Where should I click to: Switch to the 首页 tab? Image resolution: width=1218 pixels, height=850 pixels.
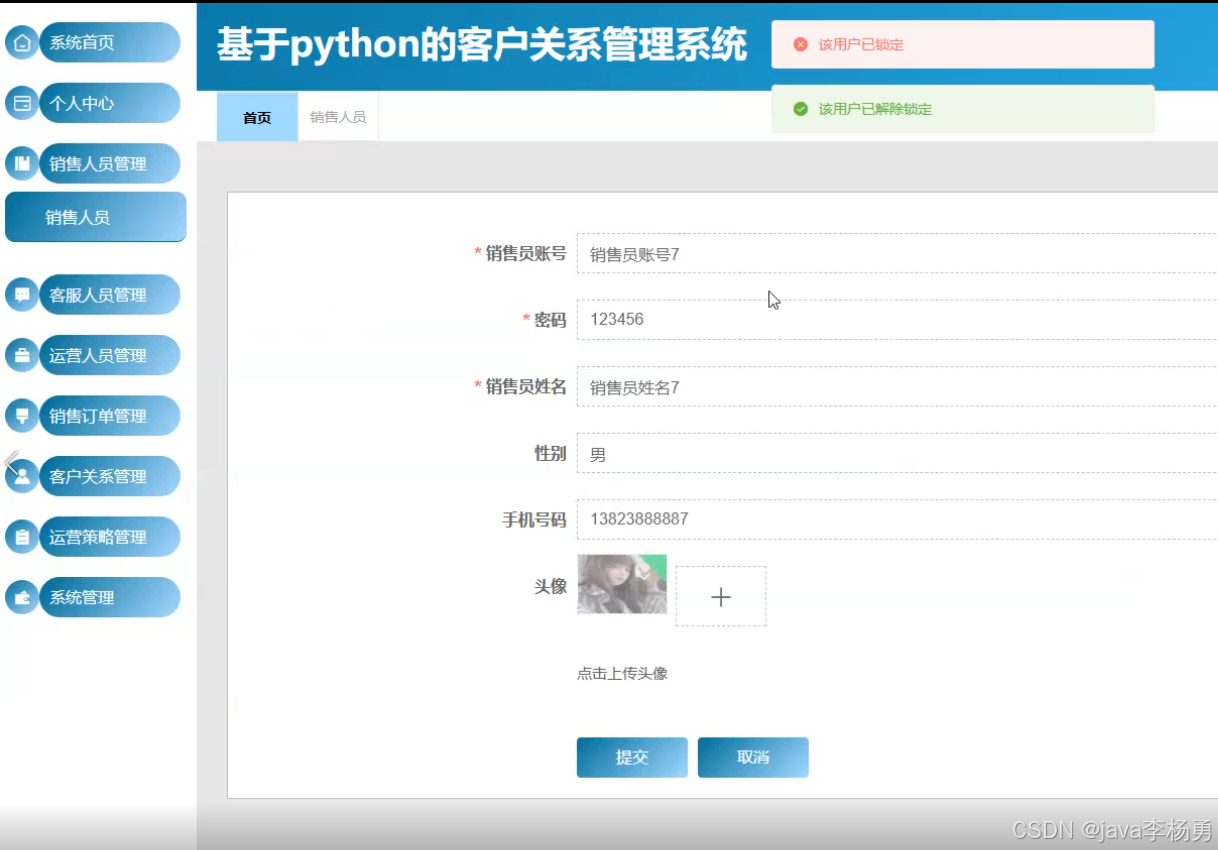point(256,117)
